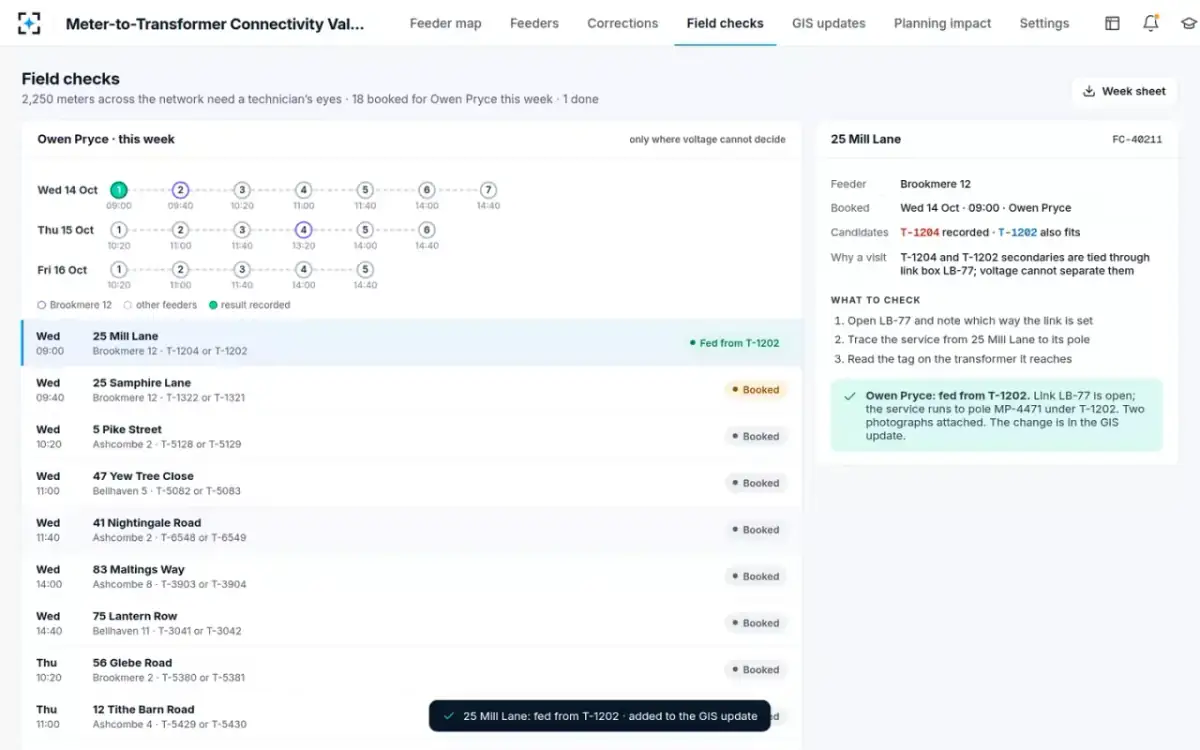Open the 25 Samphire Lane row
Viewport: 1200px width, 750px height.
pyautogui.click(x=411, y=390)
